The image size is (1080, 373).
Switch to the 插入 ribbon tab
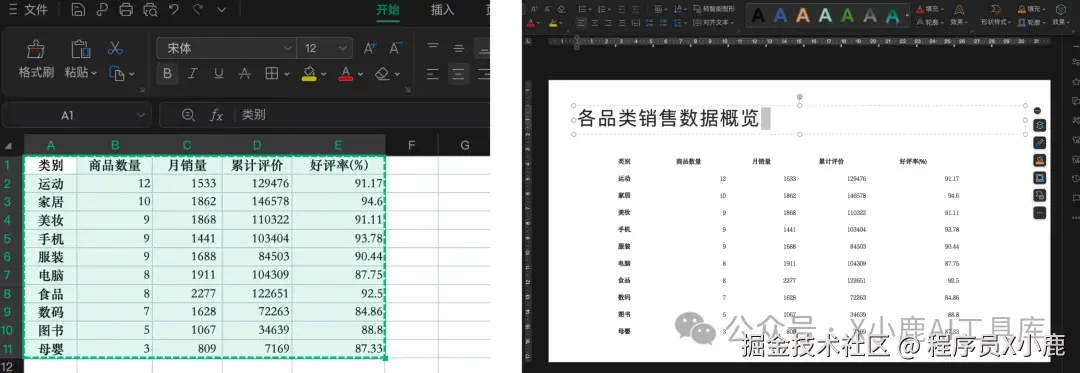click(x=442, y=10)
